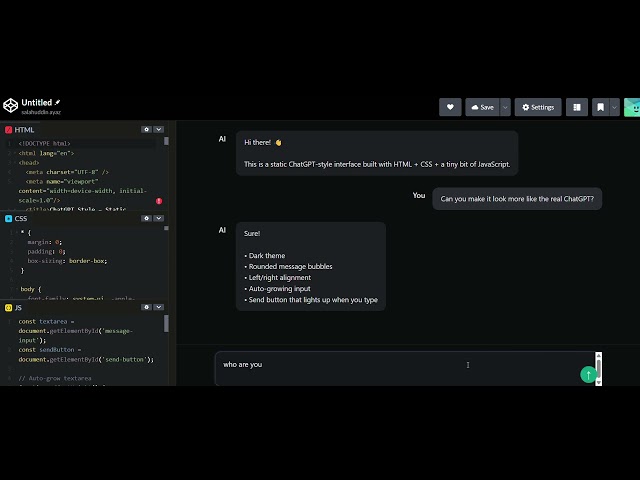Screen dimensions: 640x480
Task: Click the heart love button
Action: click(450, 107)
